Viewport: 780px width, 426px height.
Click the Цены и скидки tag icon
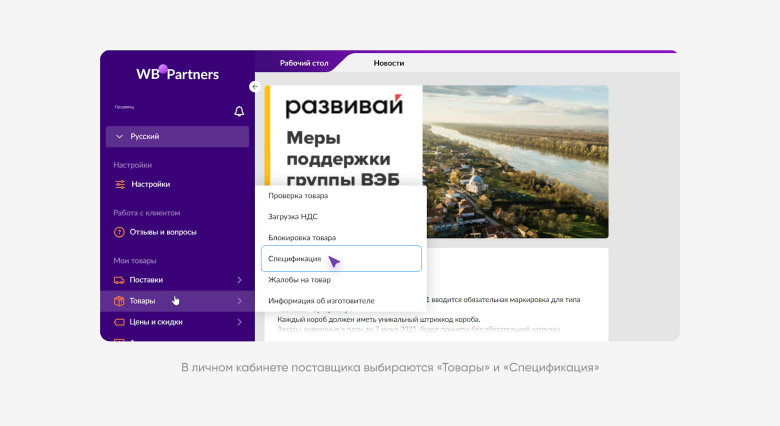pyautogui.click(x=119, y=322)
